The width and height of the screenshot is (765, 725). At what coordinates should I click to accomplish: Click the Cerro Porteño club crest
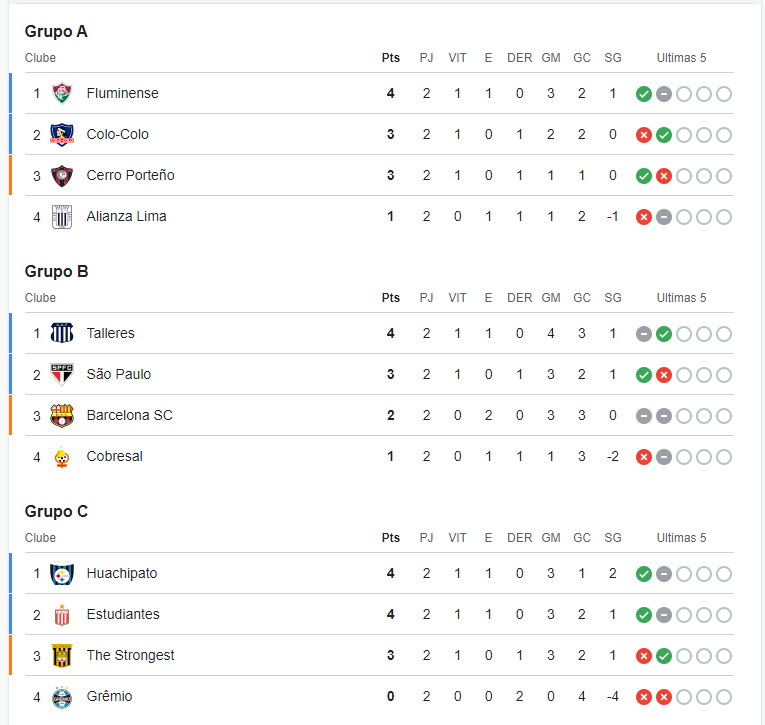tap(62, 176)
